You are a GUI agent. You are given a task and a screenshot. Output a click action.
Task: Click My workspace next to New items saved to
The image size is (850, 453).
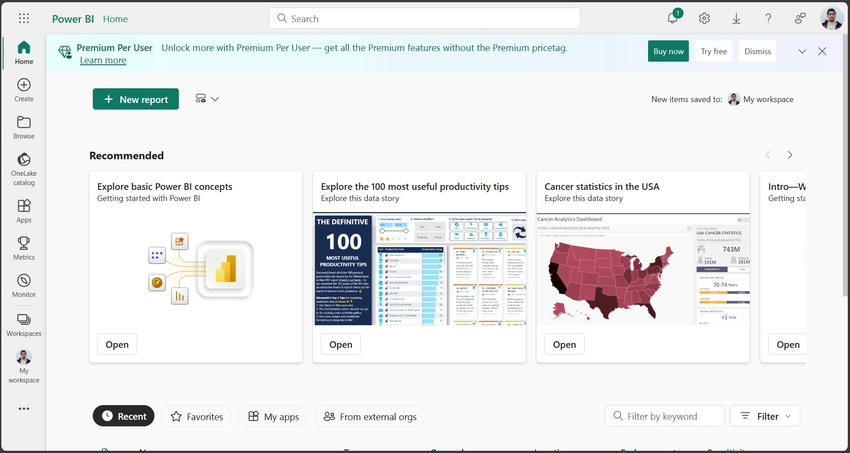click(x=761, y=99)
